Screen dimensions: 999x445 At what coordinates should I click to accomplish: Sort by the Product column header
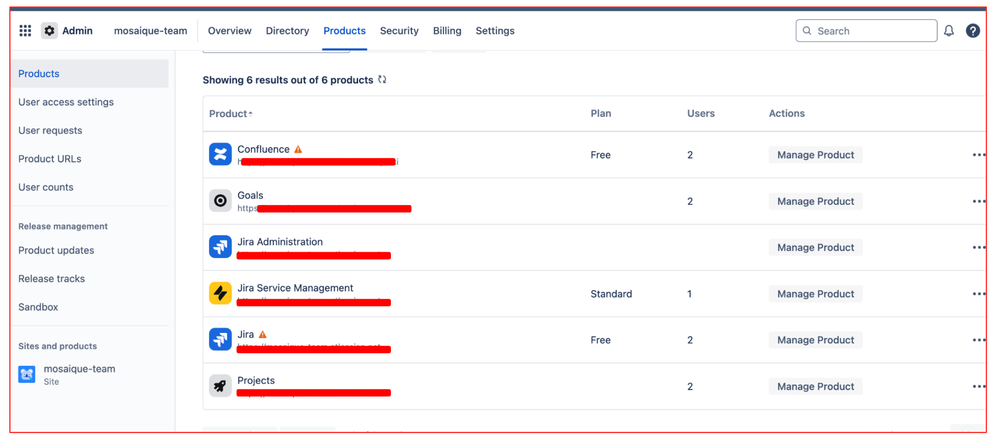click(x=230, y=113)
